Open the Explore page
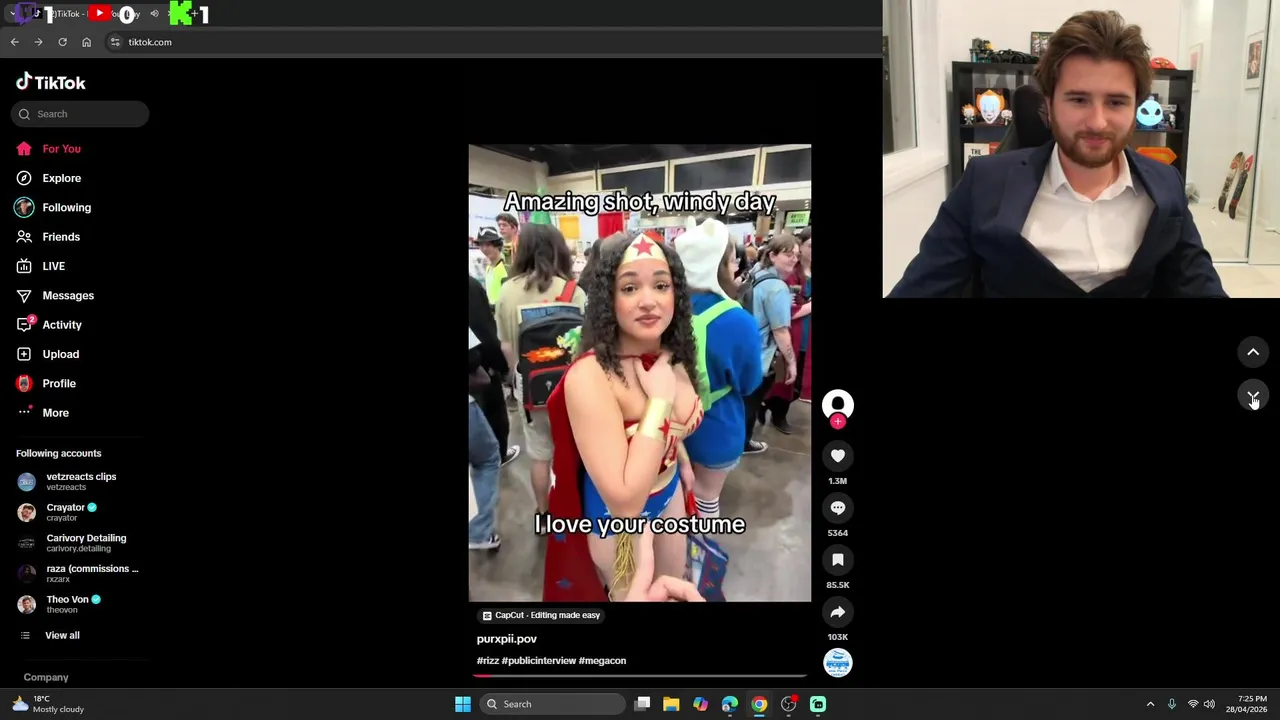The image size is (1280, 720). (48, 178)
